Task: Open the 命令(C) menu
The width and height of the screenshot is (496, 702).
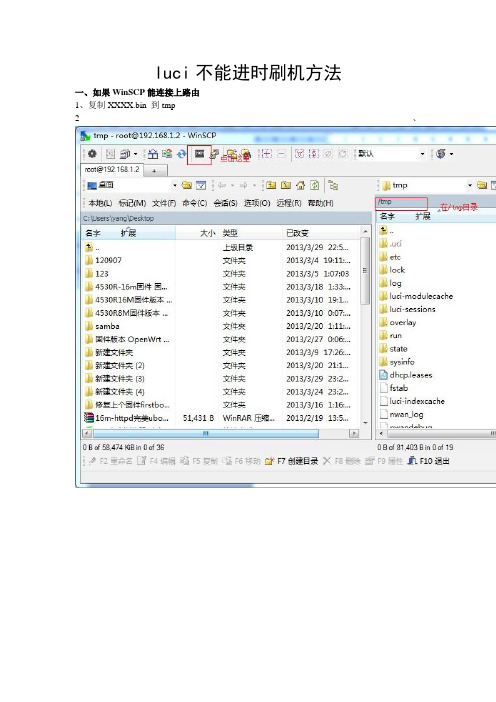Action: click(195, 203)
